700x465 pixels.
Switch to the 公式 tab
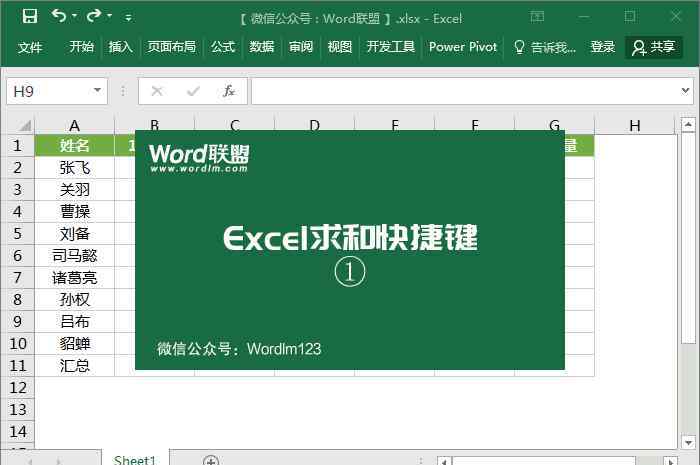tap(223, 47)
